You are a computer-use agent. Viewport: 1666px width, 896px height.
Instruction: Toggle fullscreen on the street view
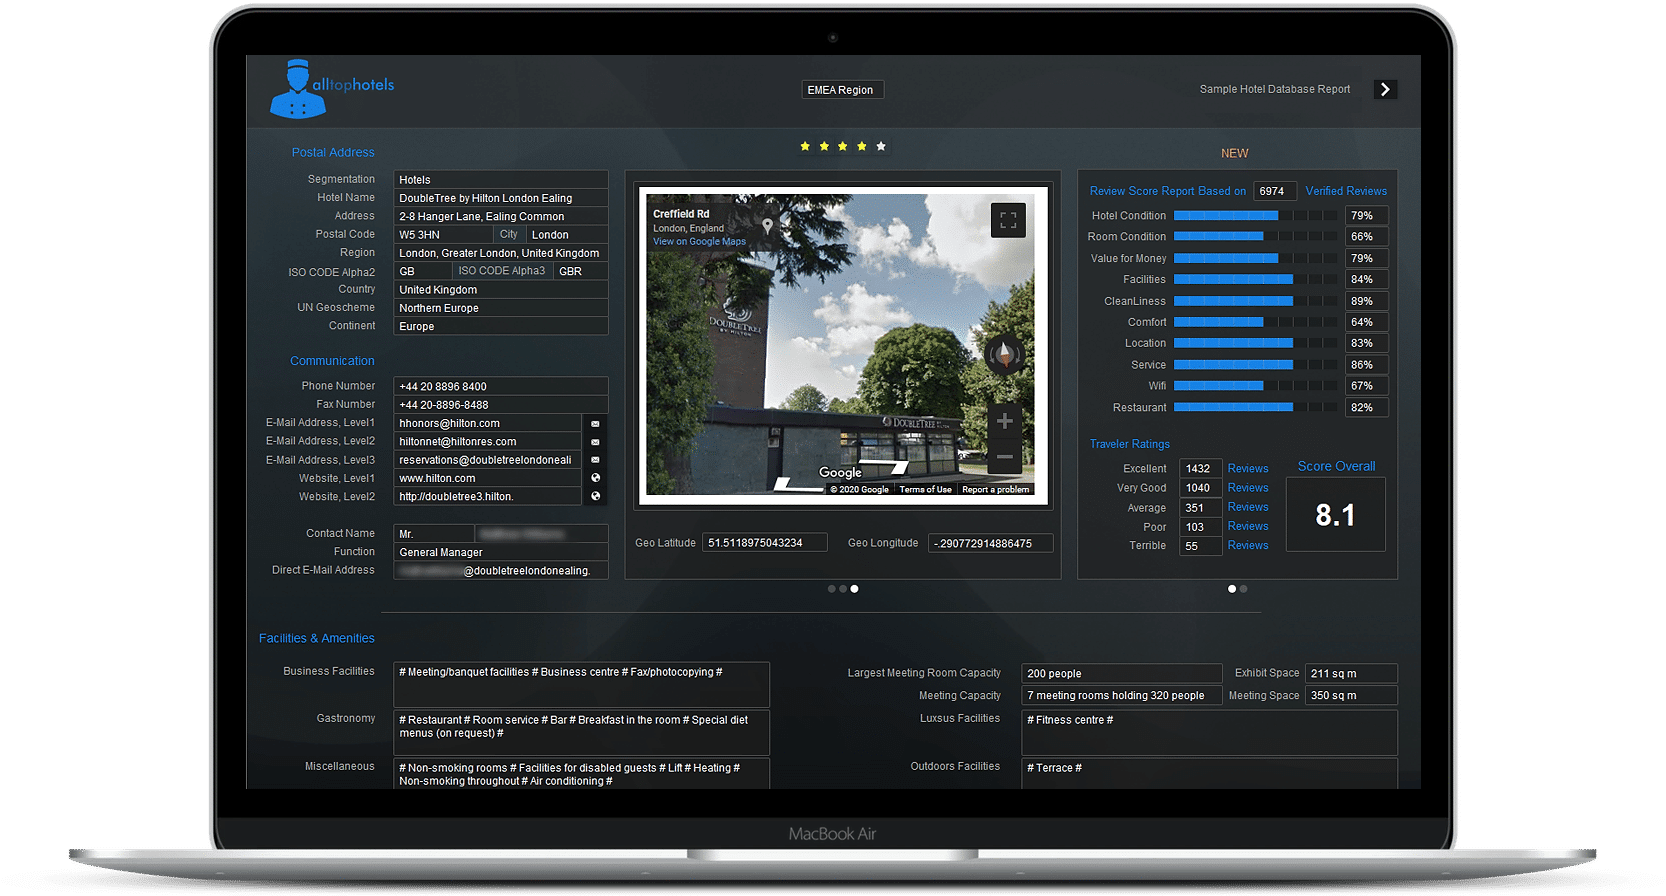pyautogui.click(x=1008, y=220)
